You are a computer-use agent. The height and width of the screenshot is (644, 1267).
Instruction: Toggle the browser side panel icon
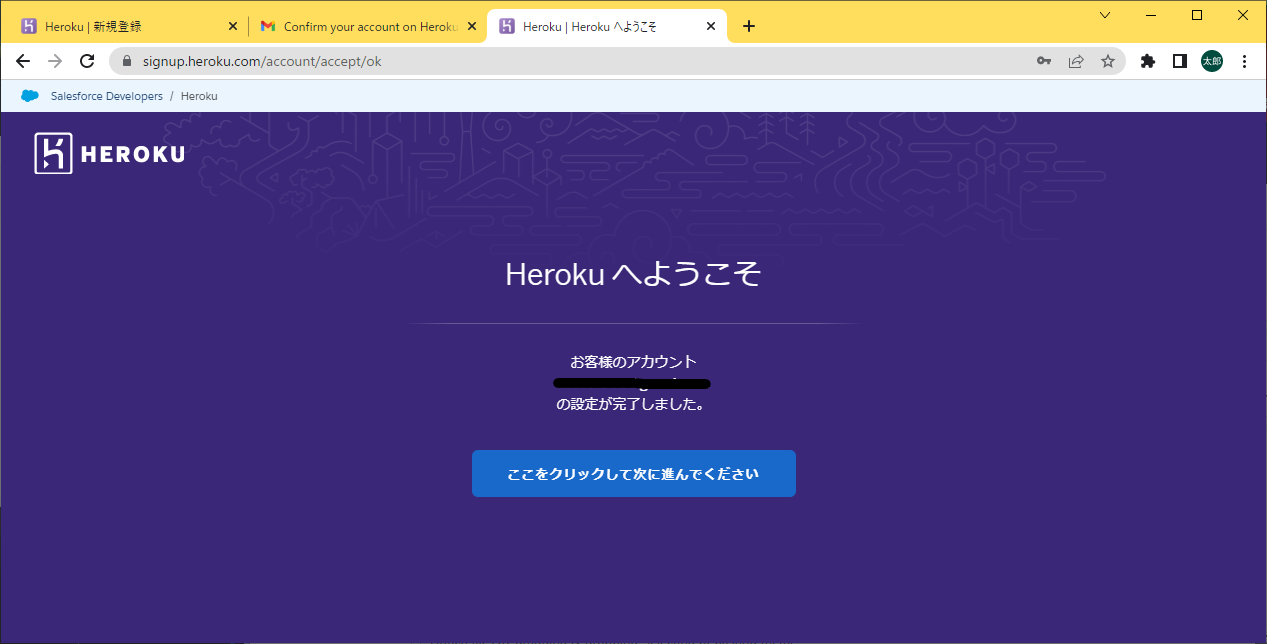click(x=1180, y=61)
